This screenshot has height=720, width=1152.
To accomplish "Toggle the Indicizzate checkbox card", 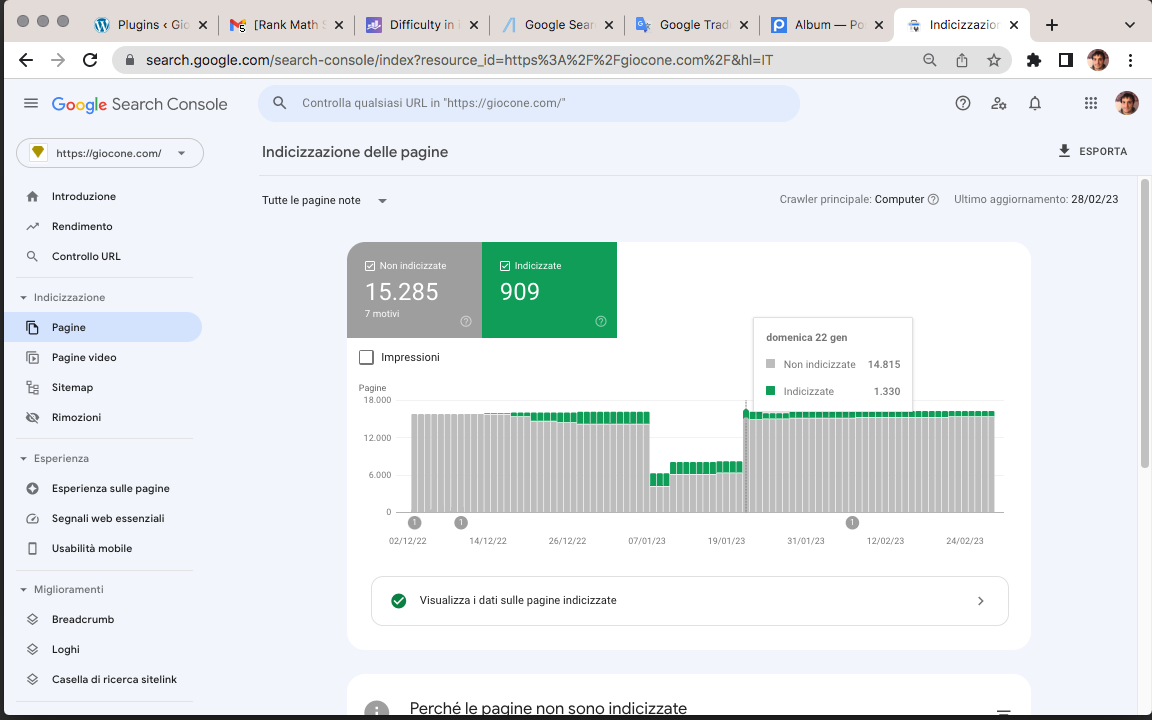I will coord(550,290).
